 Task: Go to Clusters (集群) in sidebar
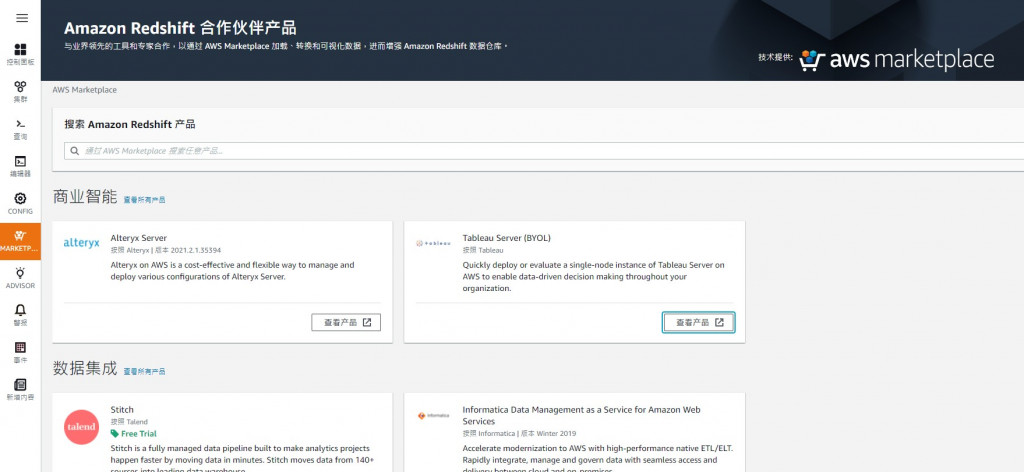pyautogui.click(x=20, y=91)
